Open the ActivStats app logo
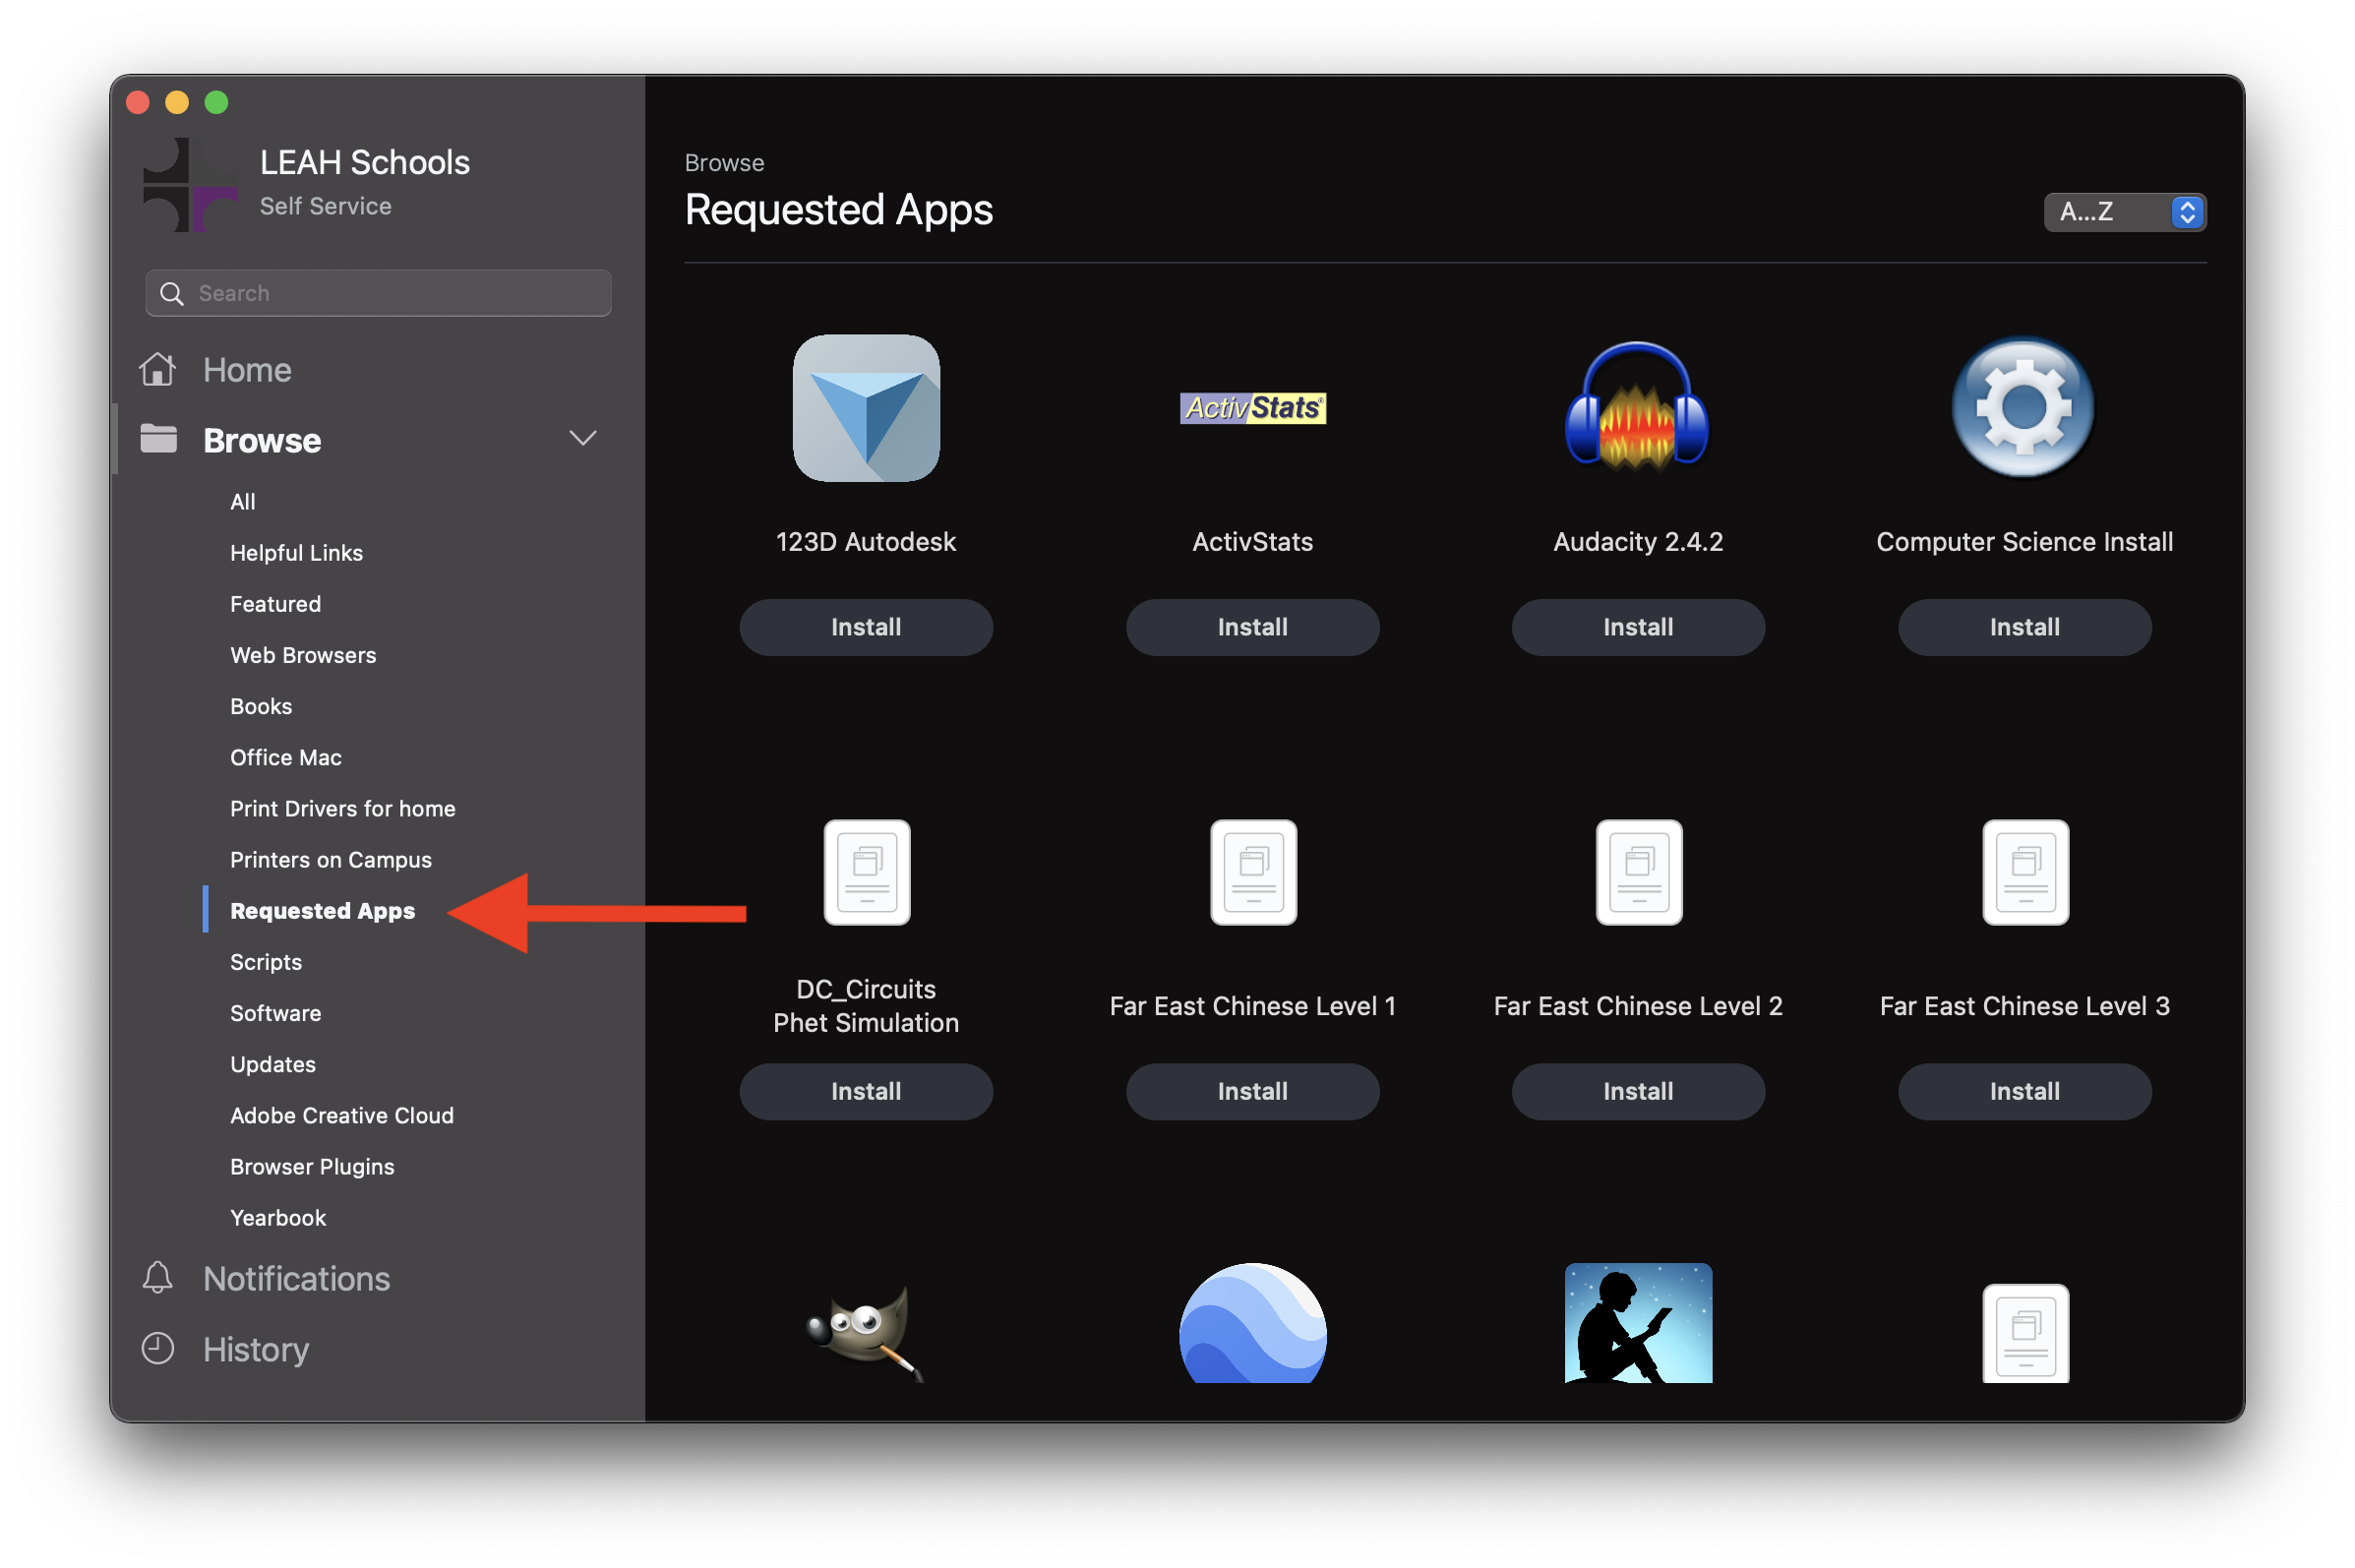 1252,408
